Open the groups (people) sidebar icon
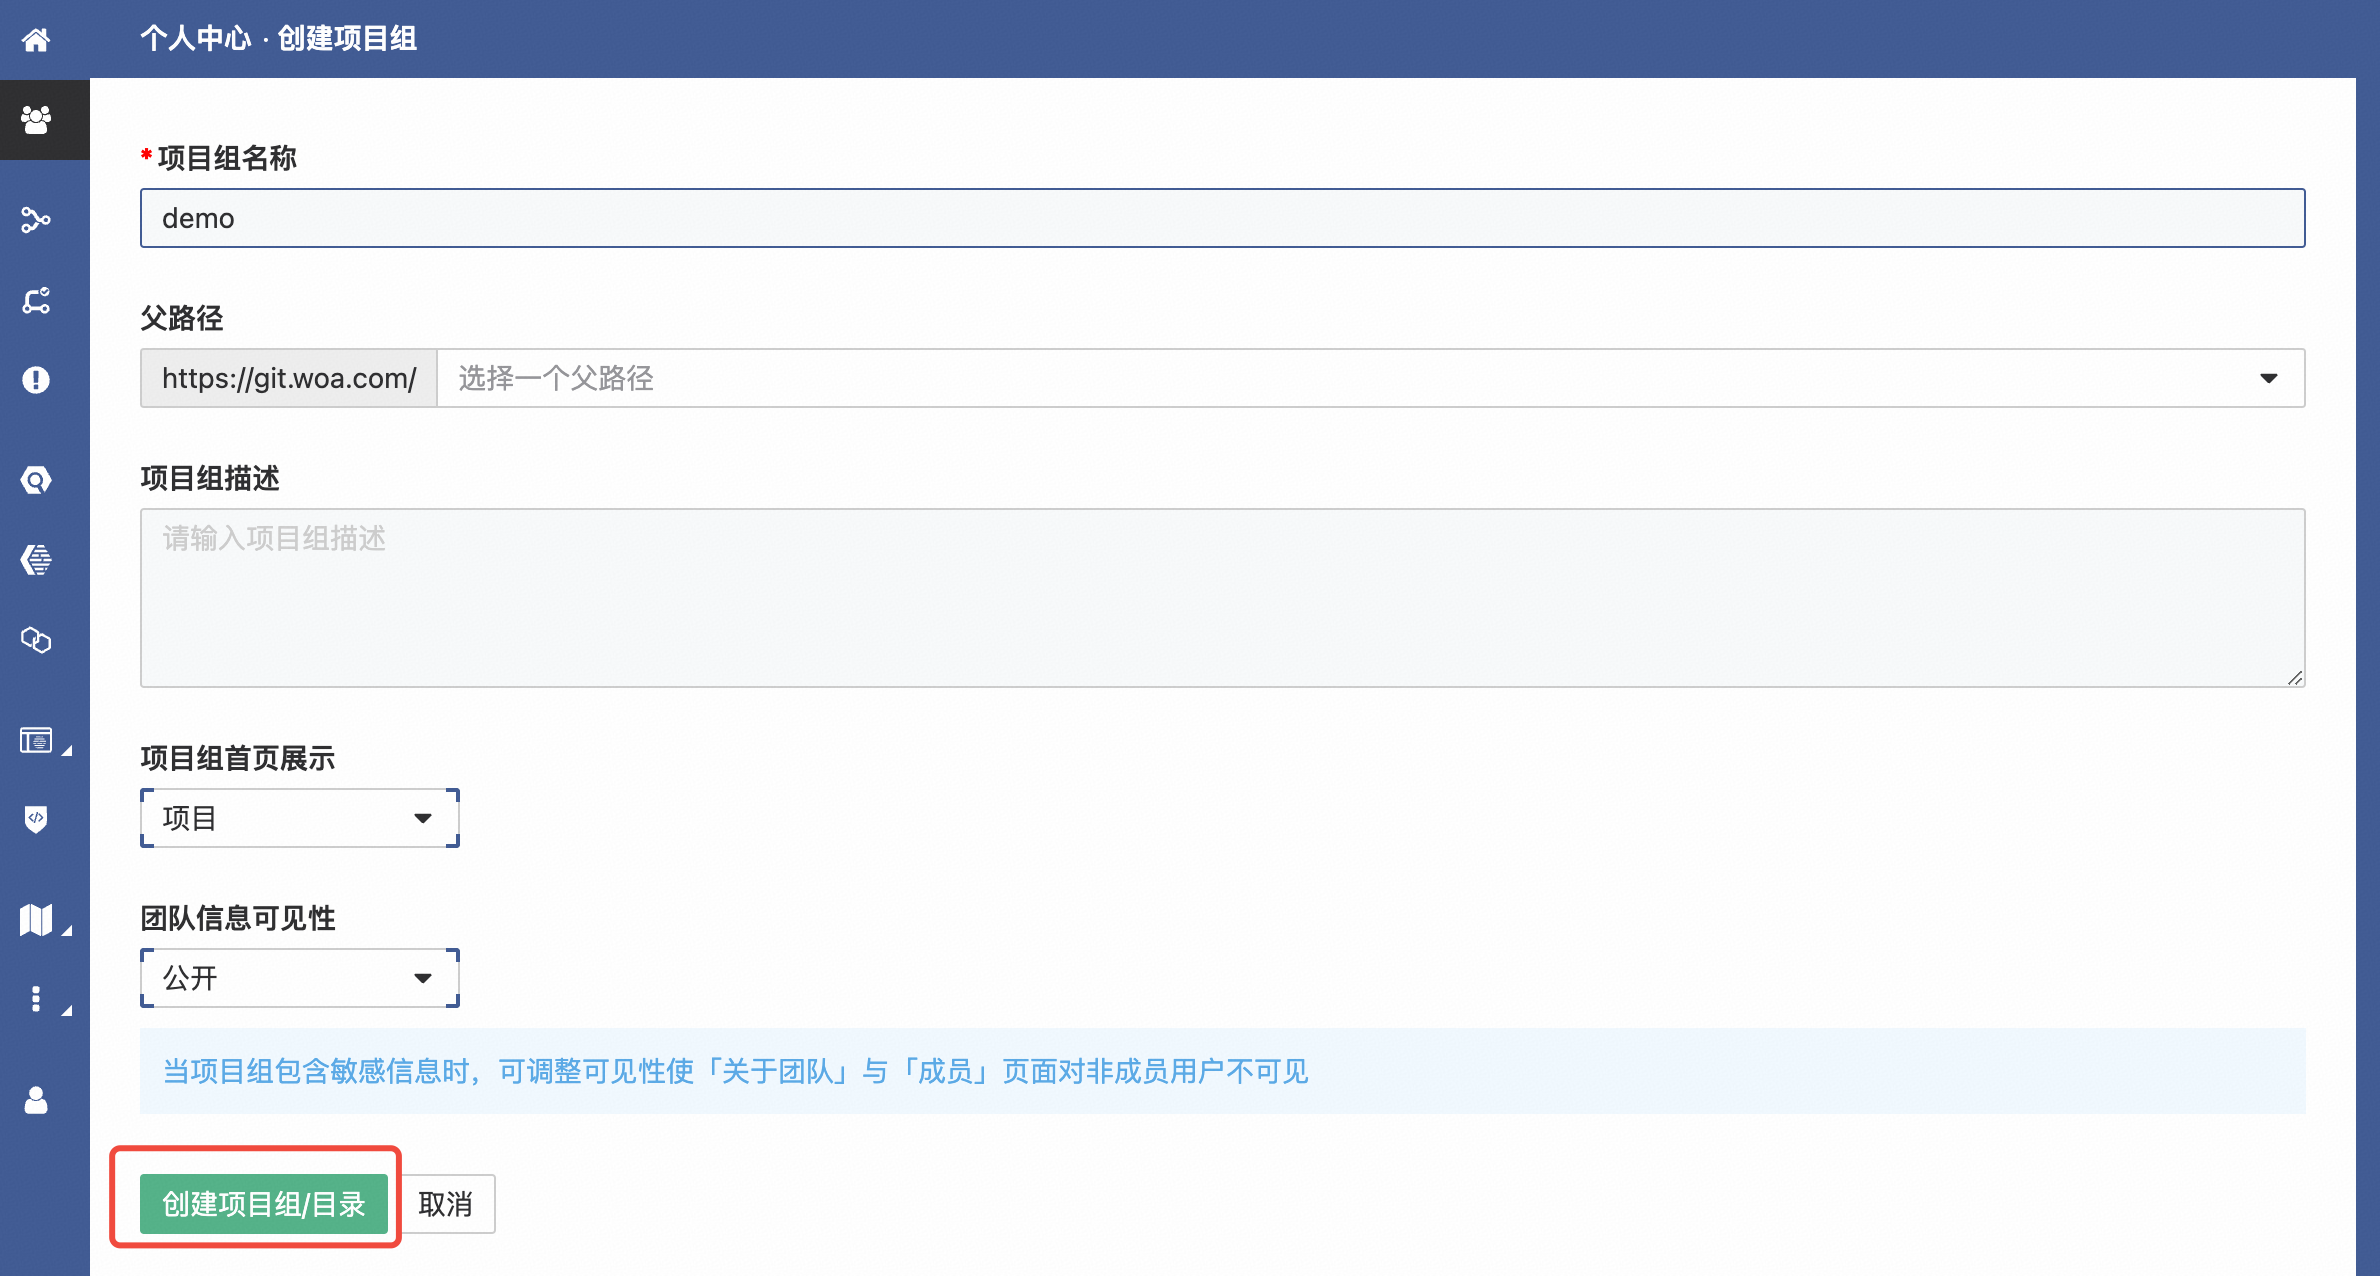Viewport: 2380px width, 1276px height. click(36, 120)
